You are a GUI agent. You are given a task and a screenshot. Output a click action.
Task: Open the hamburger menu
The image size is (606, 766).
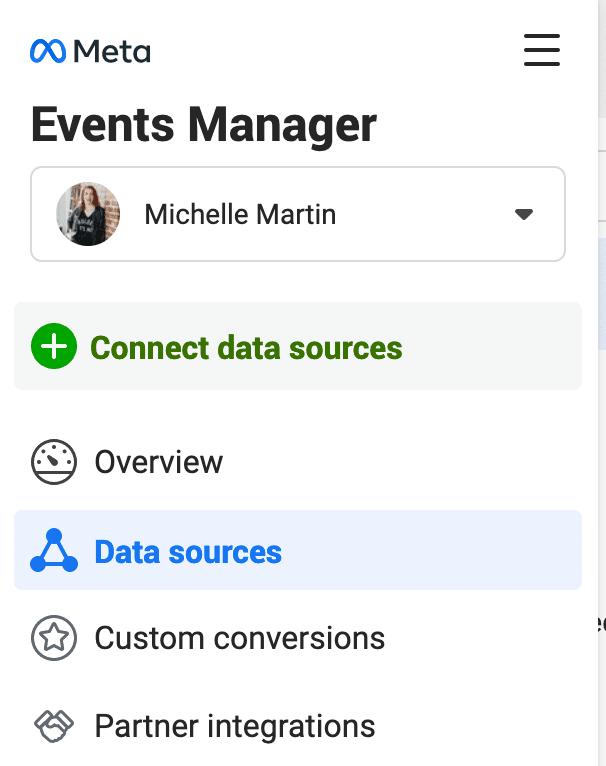(x=541, y=50)
